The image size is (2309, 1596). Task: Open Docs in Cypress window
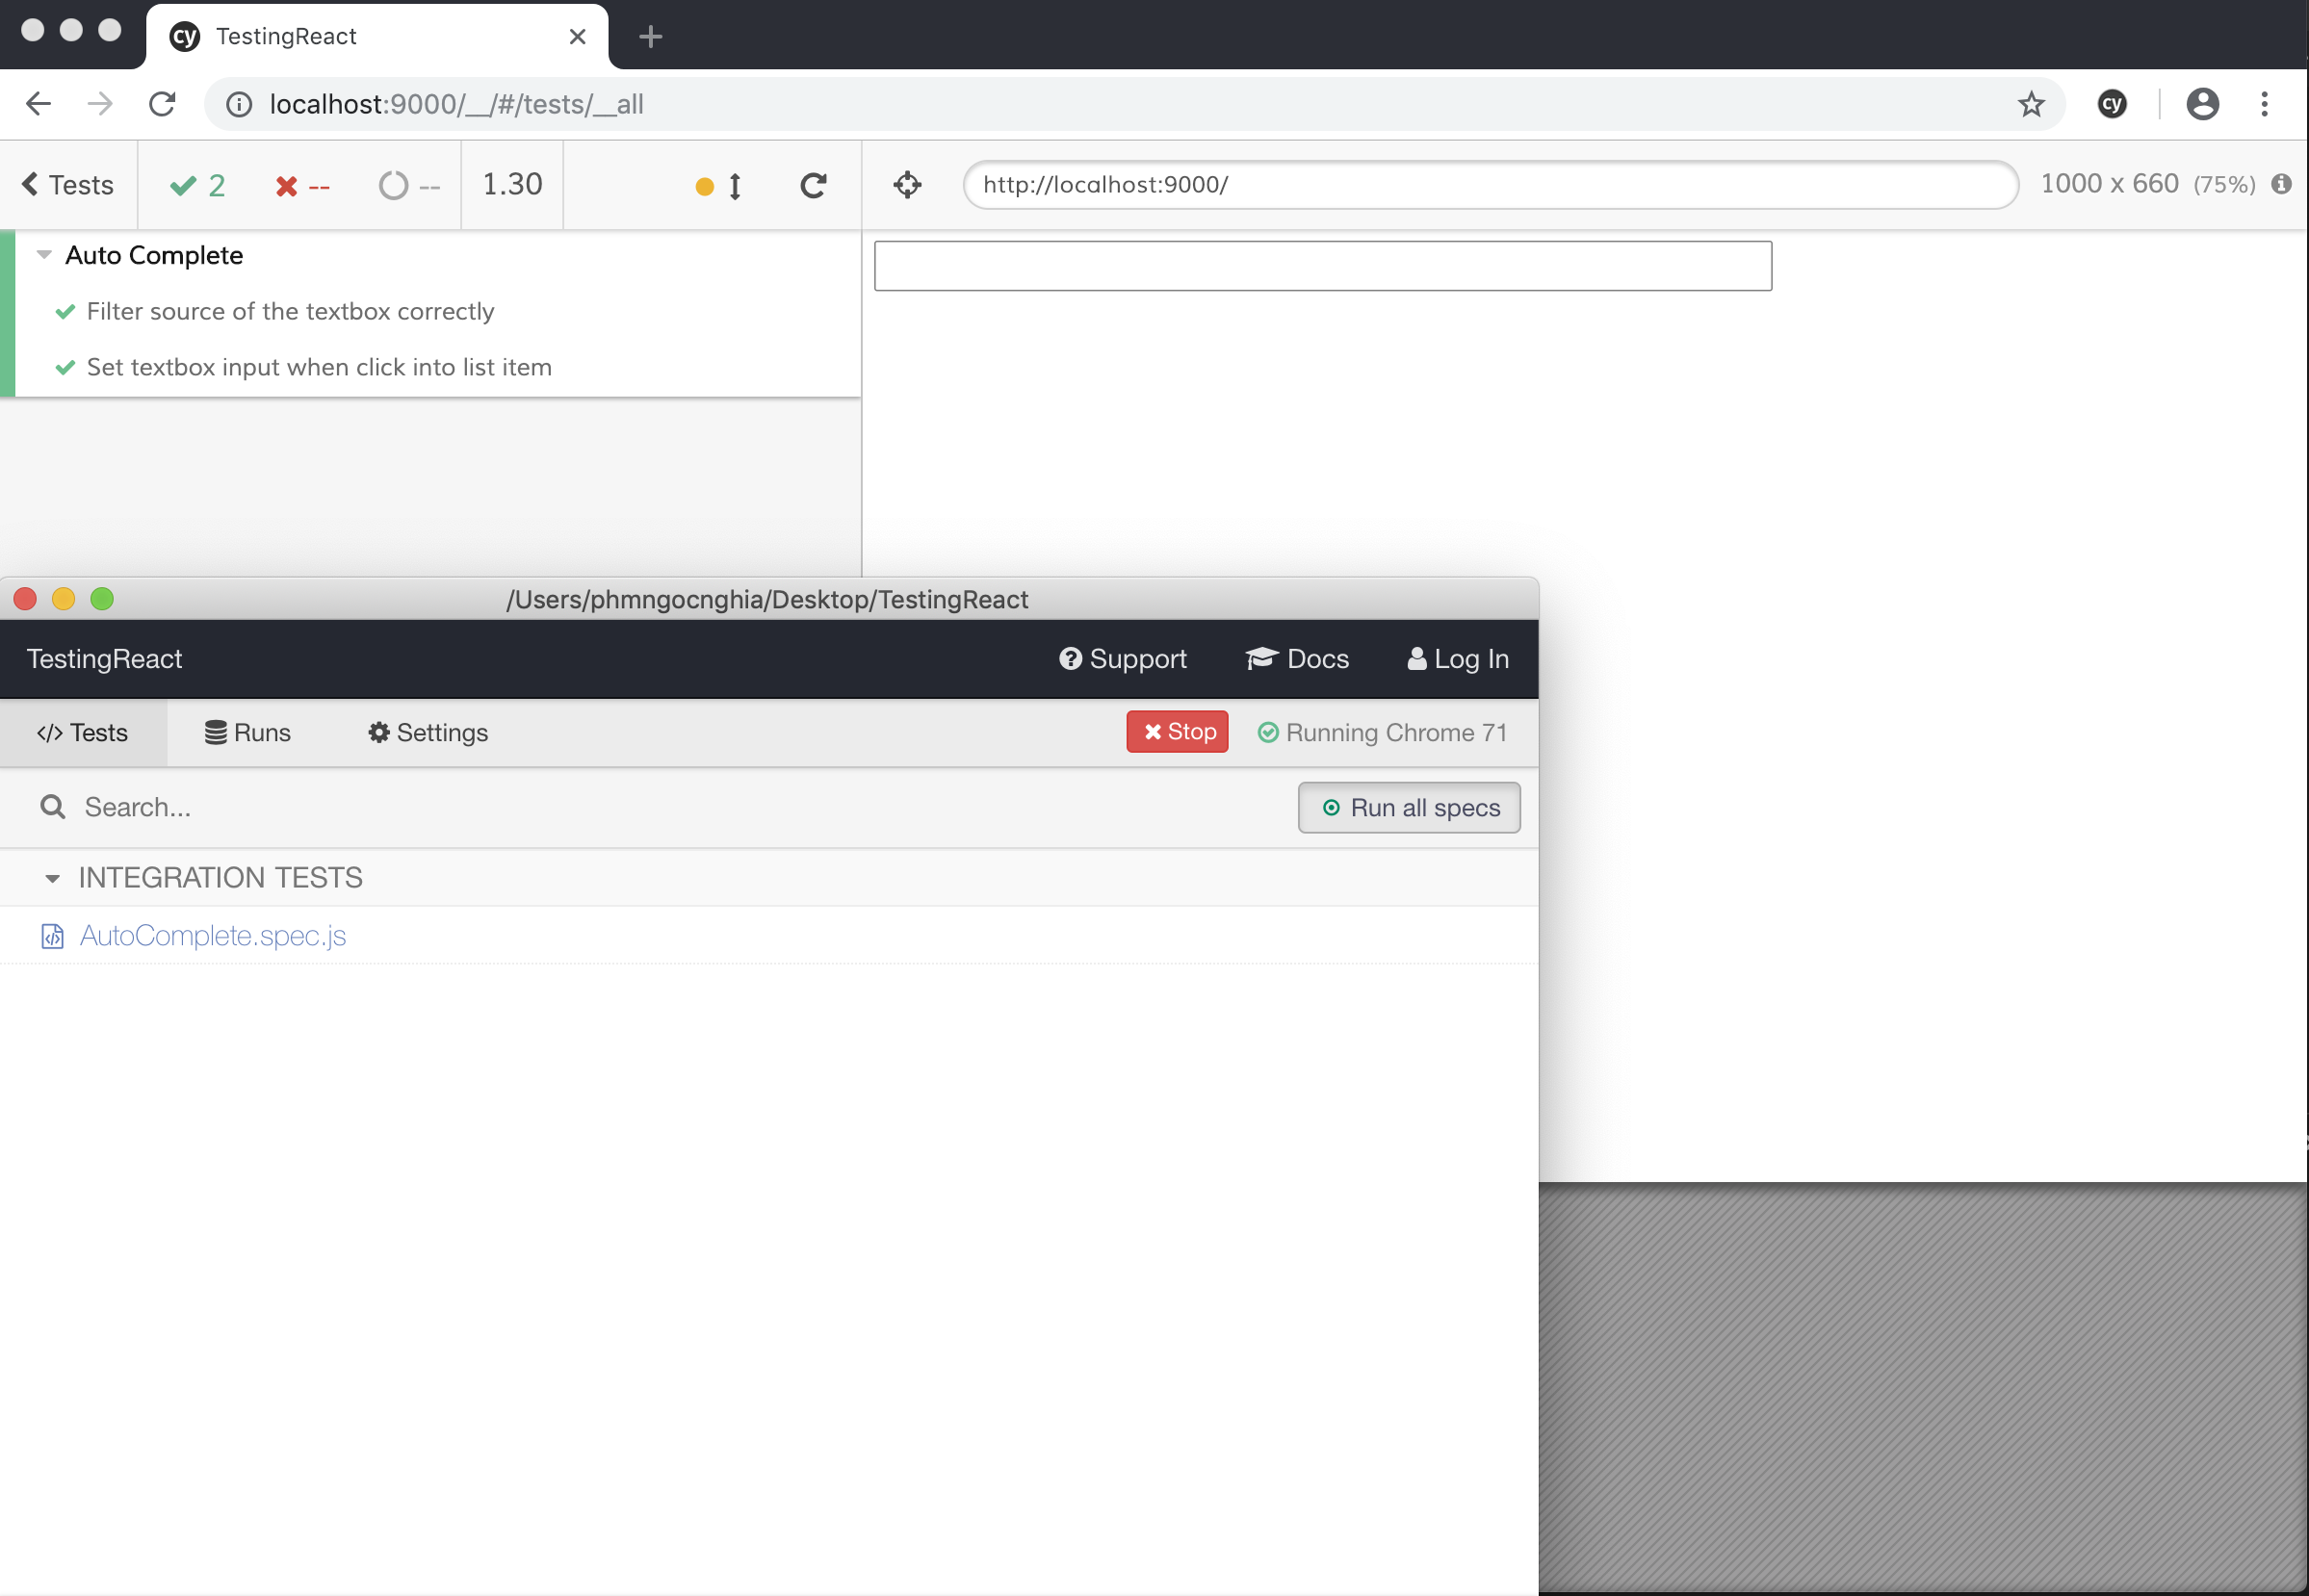coord(1297,659)
